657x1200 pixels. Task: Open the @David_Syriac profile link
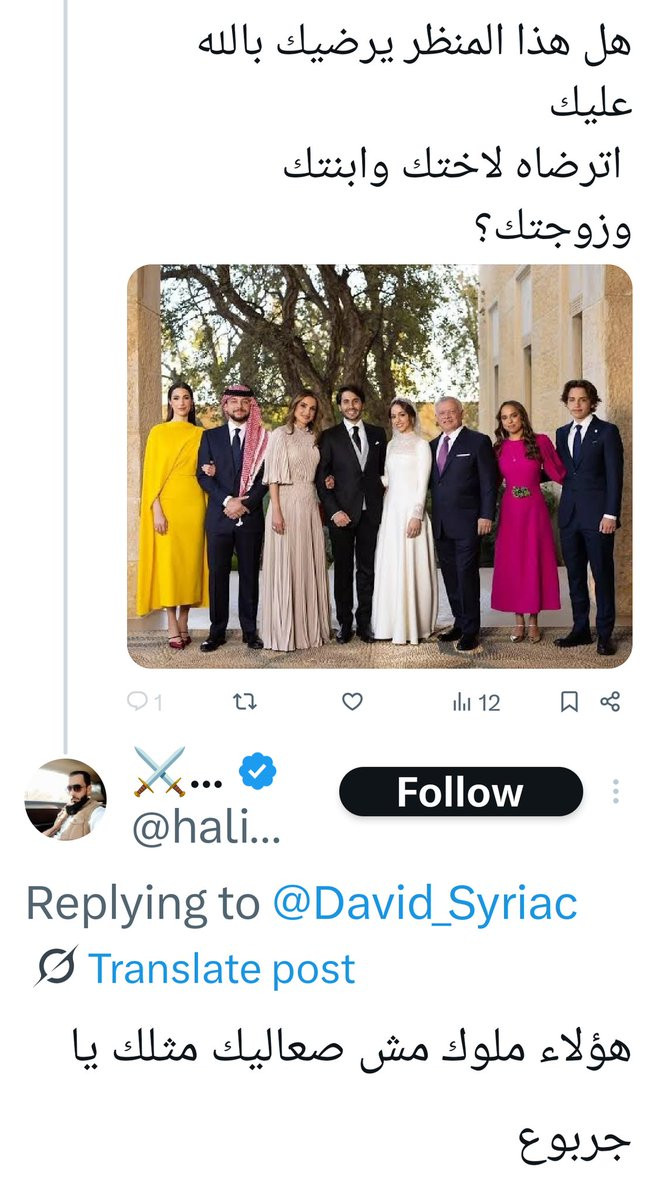pyautogui.click(x=425, y=904)
